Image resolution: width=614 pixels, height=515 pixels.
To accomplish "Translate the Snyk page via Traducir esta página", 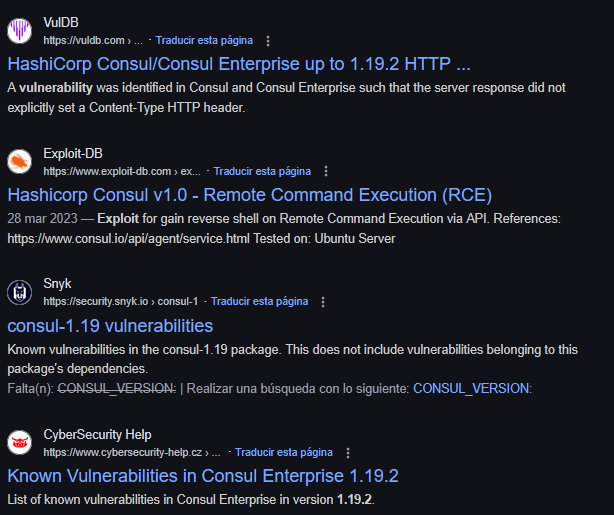I will [259, 301].
